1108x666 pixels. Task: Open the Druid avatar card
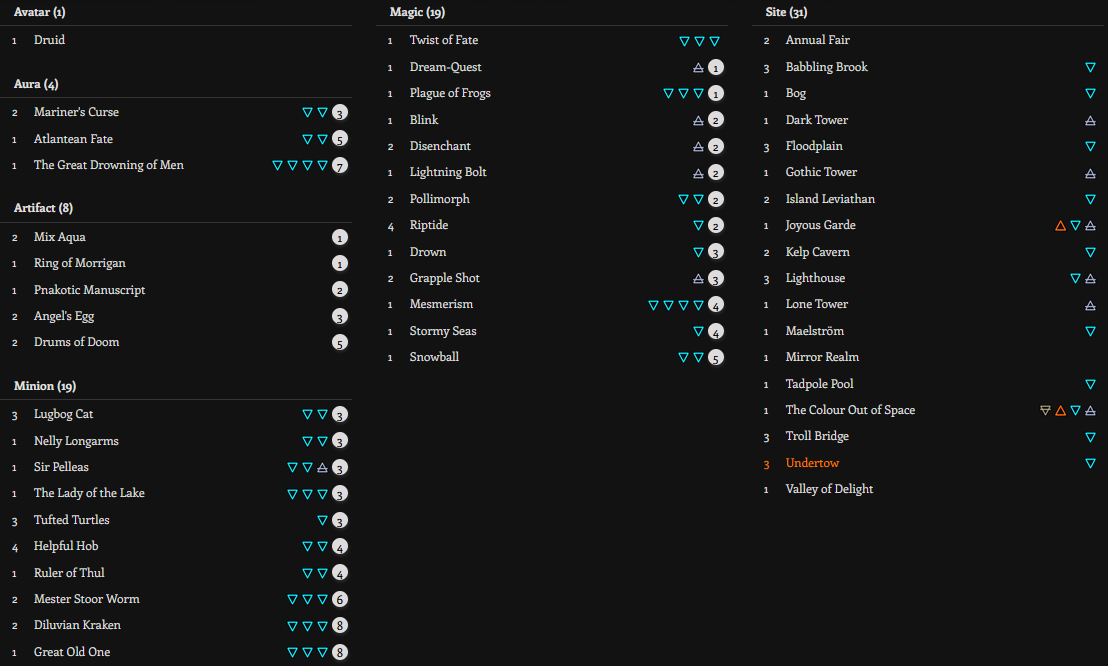49,41
